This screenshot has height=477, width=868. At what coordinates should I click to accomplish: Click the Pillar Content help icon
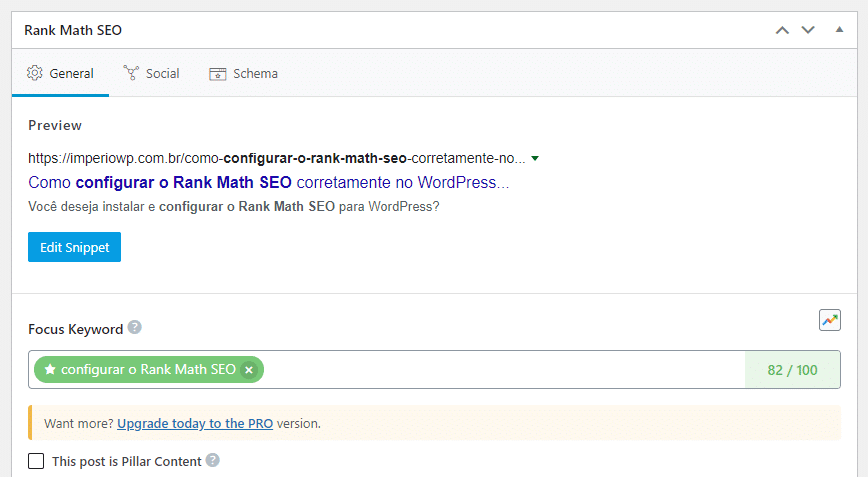(x=212, y=461)
